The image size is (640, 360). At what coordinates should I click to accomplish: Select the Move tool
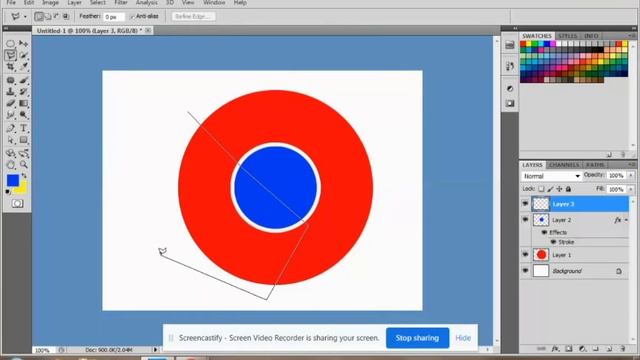click(24, 43)
